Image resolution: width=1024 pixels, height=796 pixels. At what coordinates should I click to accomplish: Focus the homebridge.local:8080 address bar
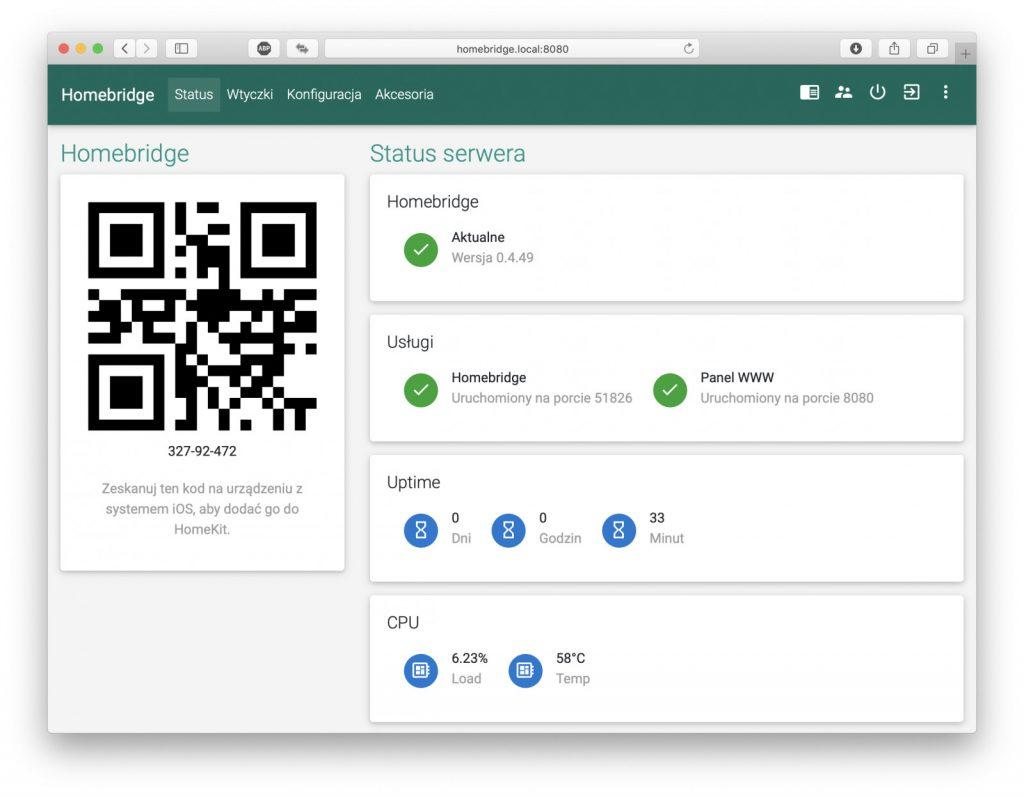pos(511,48)
